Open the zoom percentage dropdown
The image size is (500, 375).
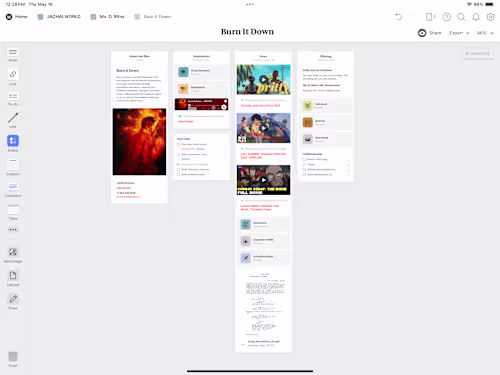[485, 33]
